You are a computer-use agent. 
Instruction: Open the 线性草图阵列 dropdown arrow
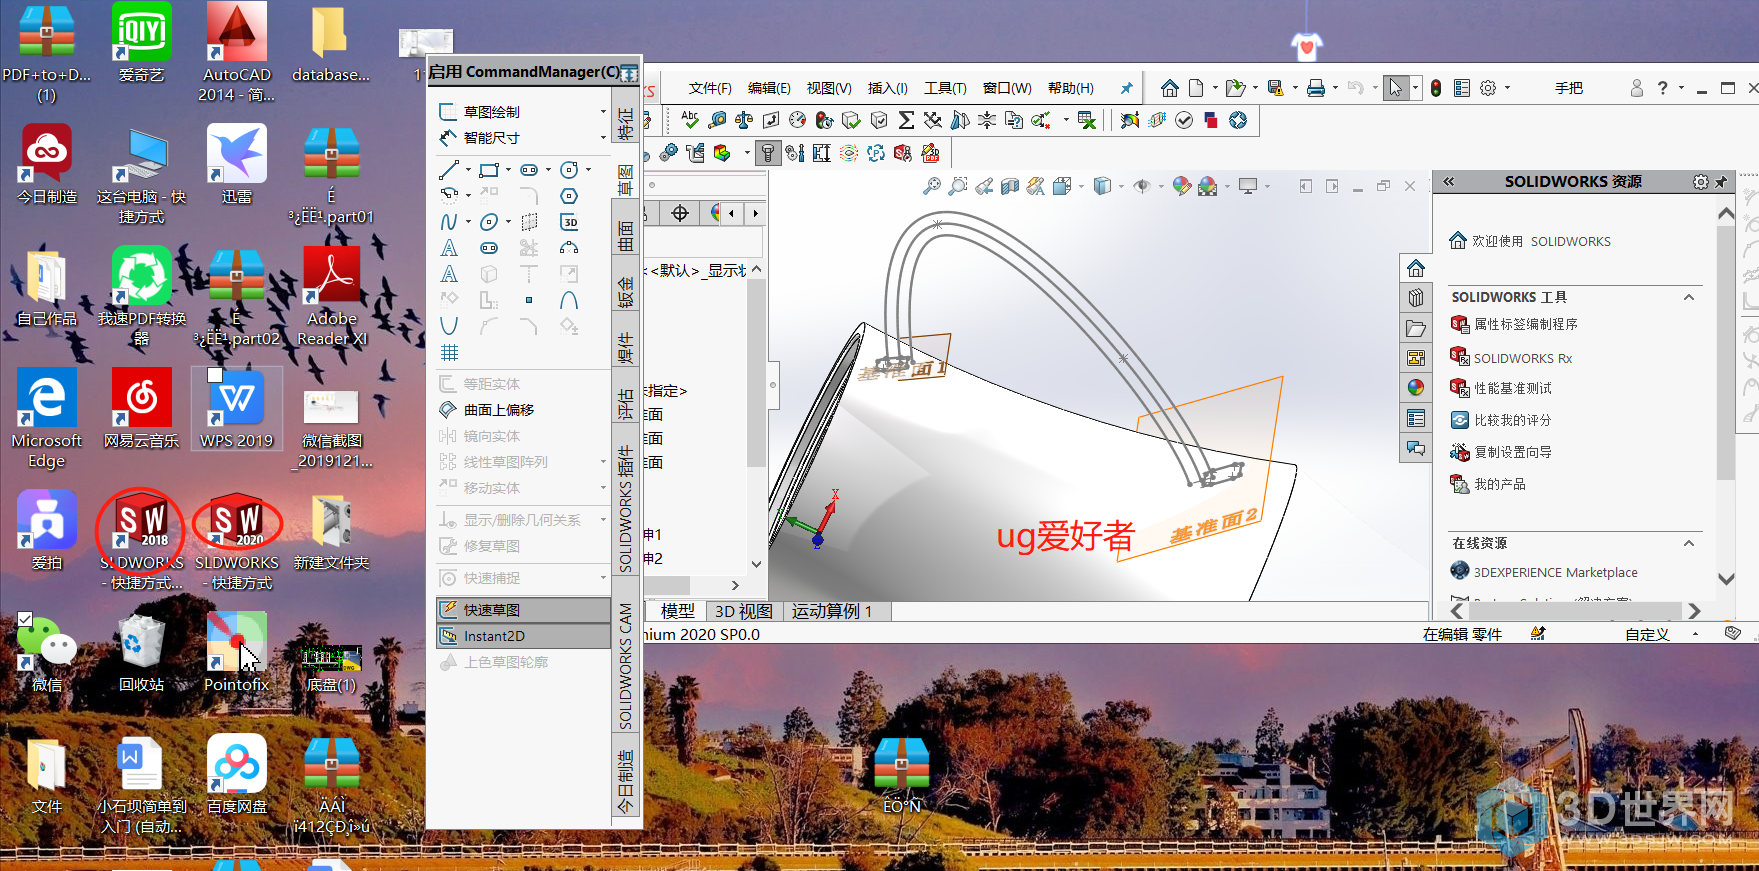(x=603, y=462)
